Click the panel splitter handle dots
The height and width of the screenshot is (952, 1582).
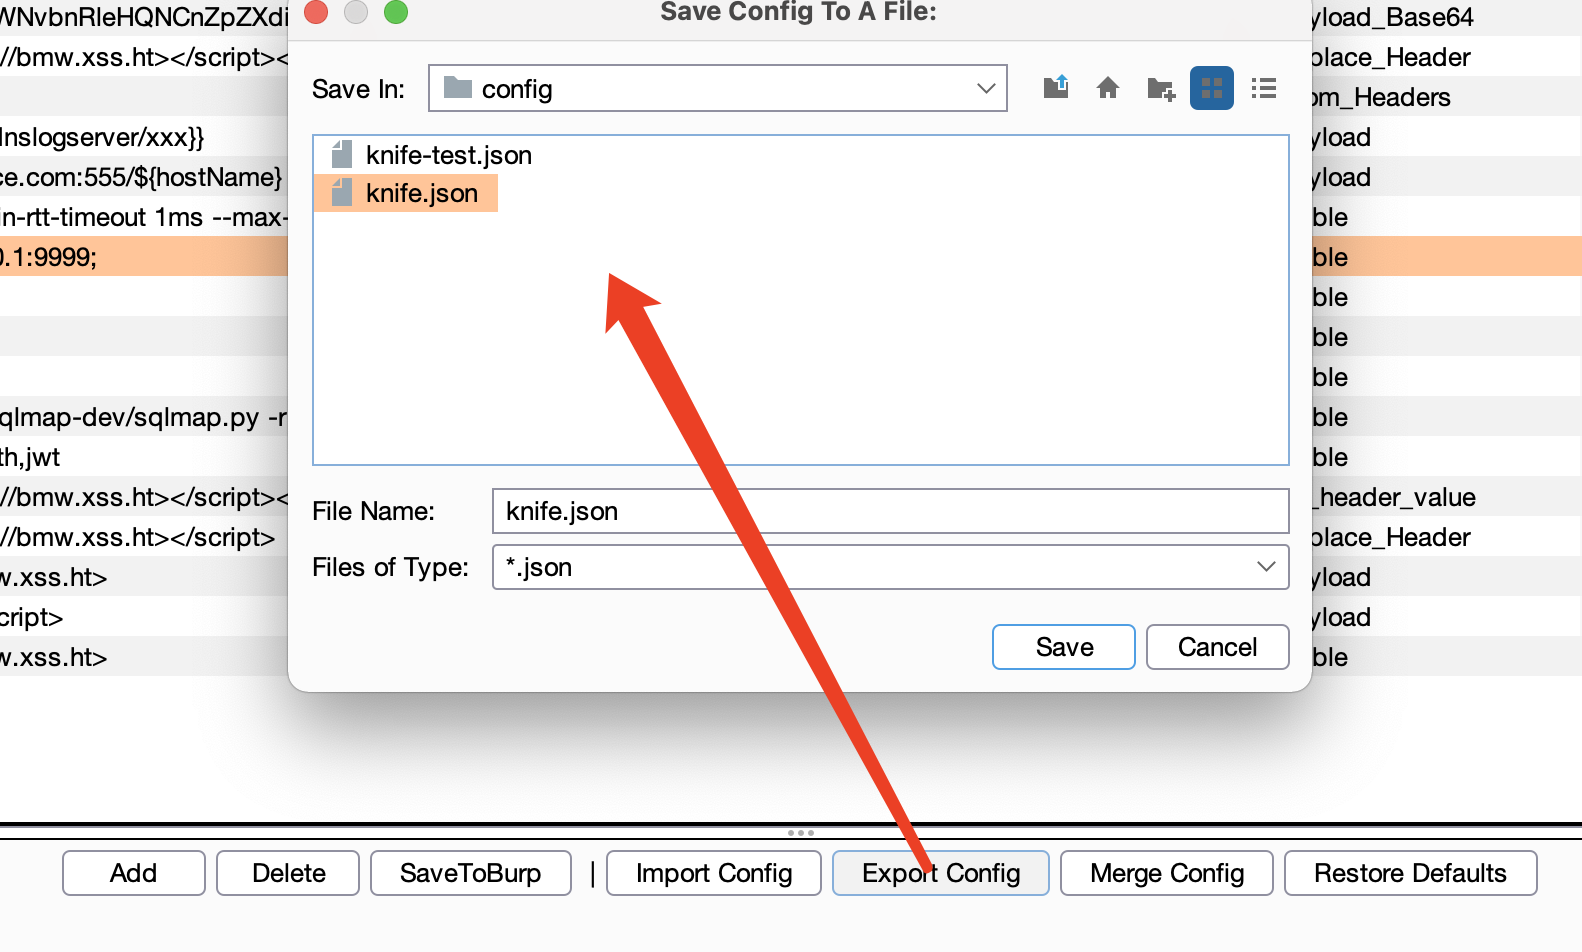[800, 832]
